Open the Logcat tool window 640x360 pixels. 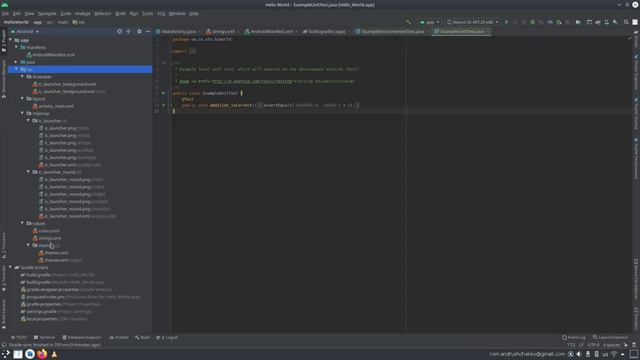coord(167,338)
